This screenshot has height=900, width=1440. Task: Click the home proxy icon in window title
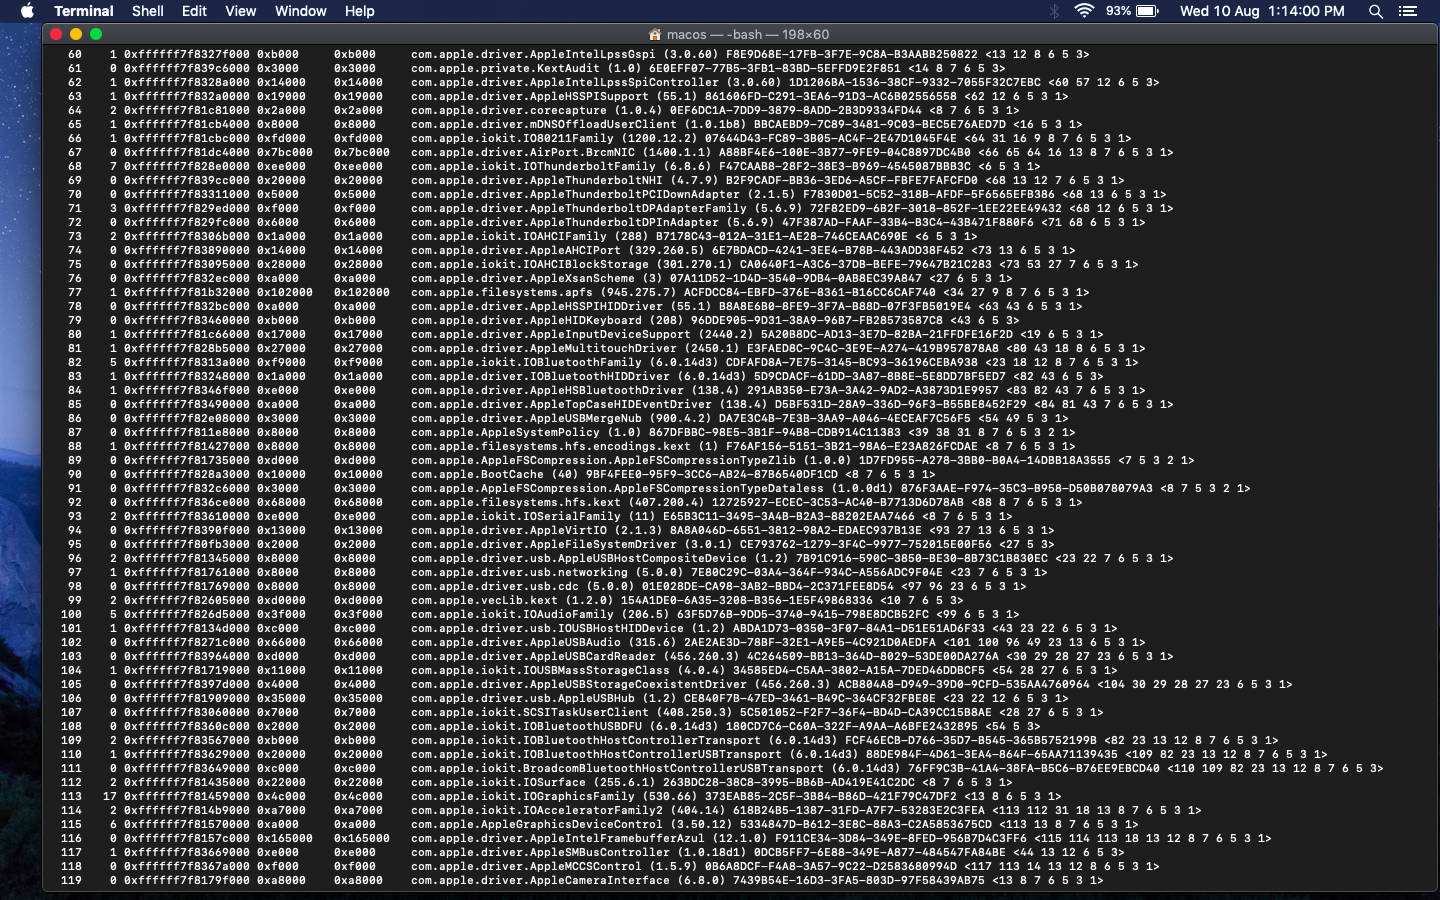655,34
